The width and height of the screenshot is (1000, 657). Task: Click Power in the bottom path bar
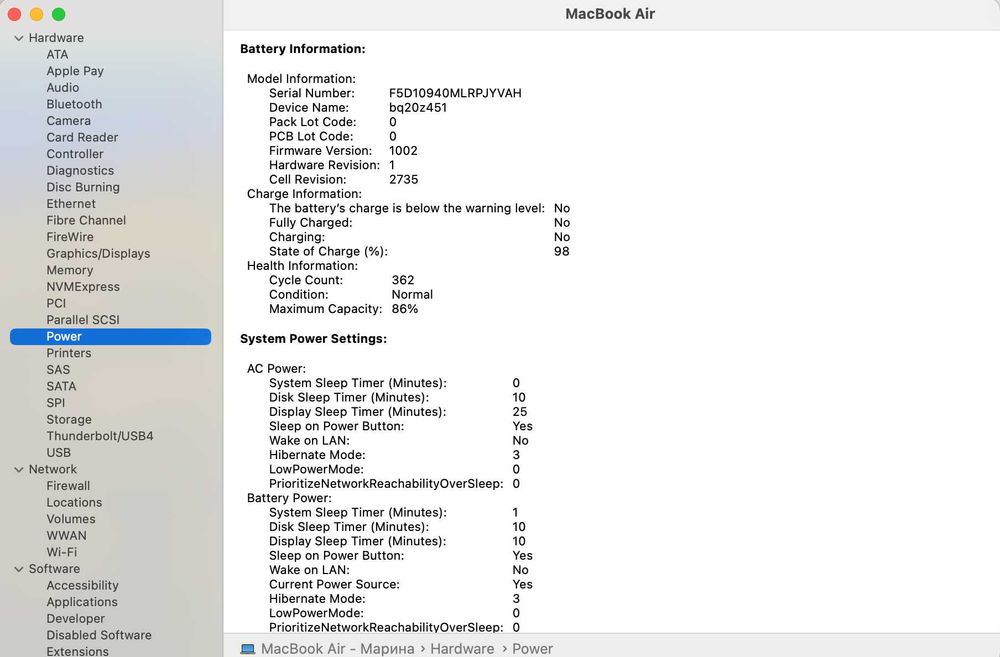click(x=532, y=649)
